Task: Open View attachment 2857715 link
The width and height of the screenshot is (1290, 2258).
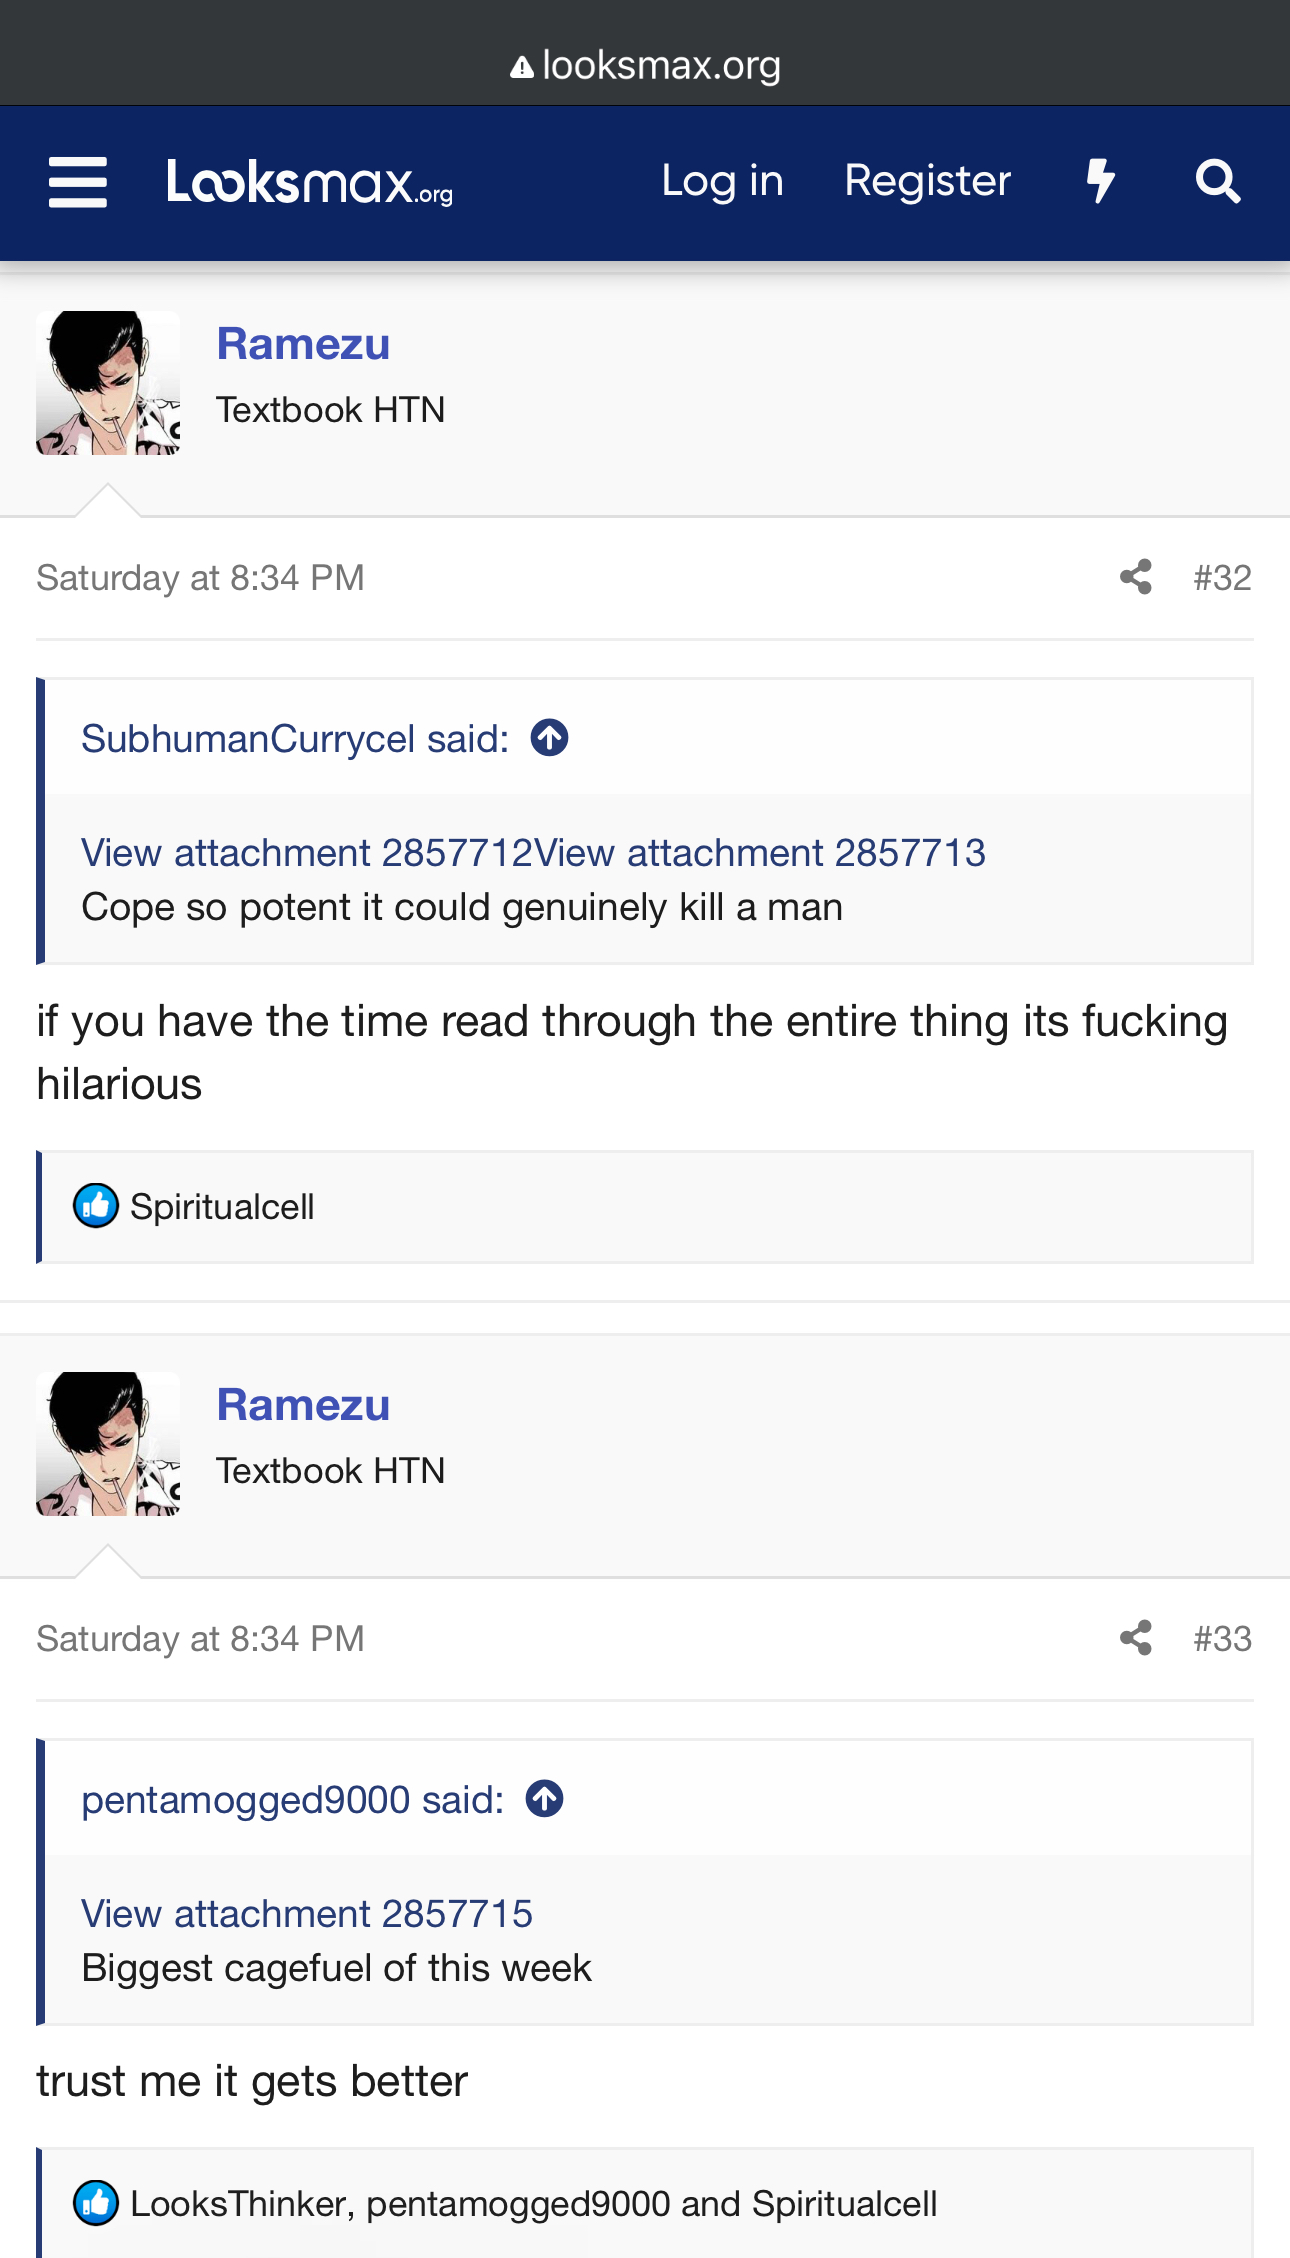Action: pos(306,1914)
